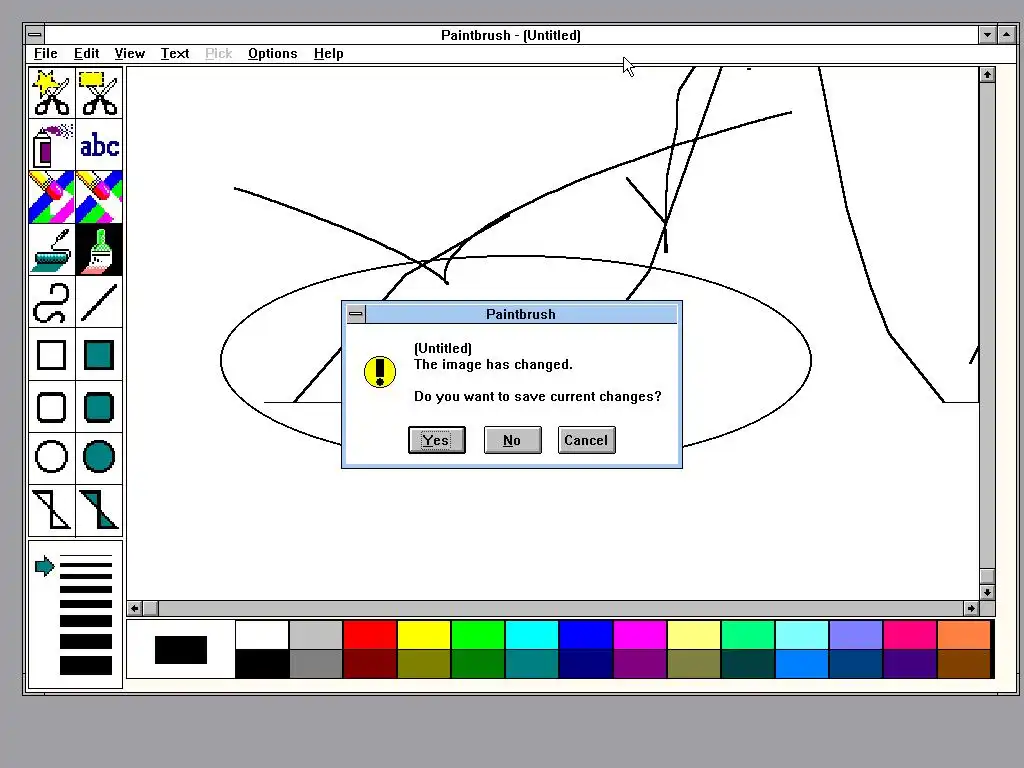This screenshot has width=1024, height=768.
Task: Select the Paint Roller fill tool
Action: 52,249
